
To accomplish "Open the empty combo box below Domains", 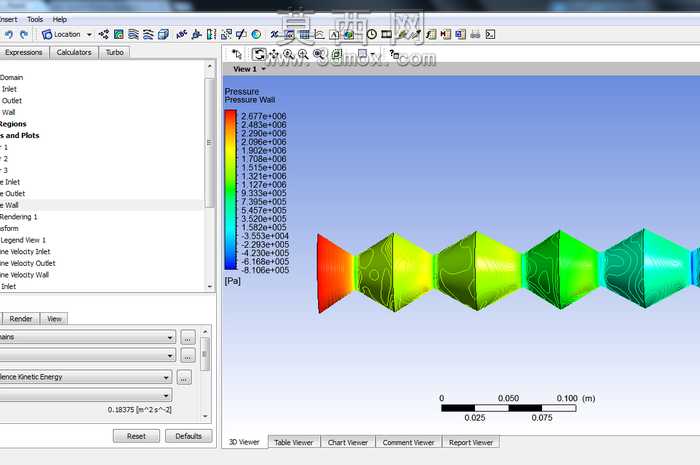I will point(87,356).
